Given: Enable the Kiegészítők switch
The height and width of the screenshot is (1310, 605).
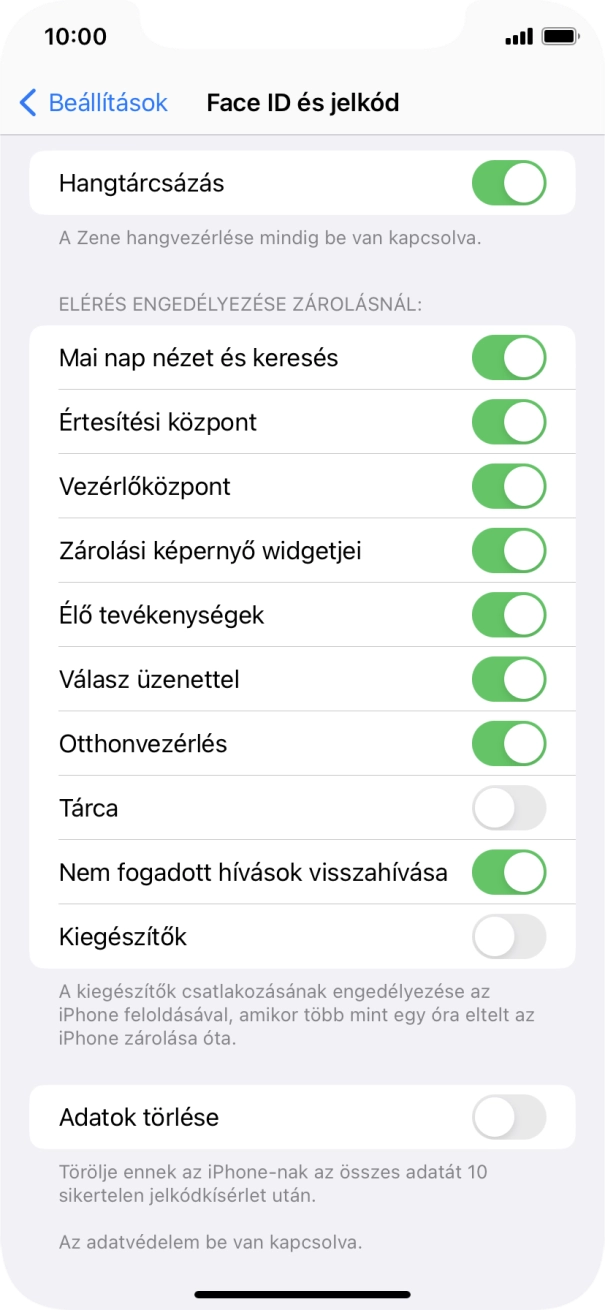Looking at the screenshot, I should point(508,937).
